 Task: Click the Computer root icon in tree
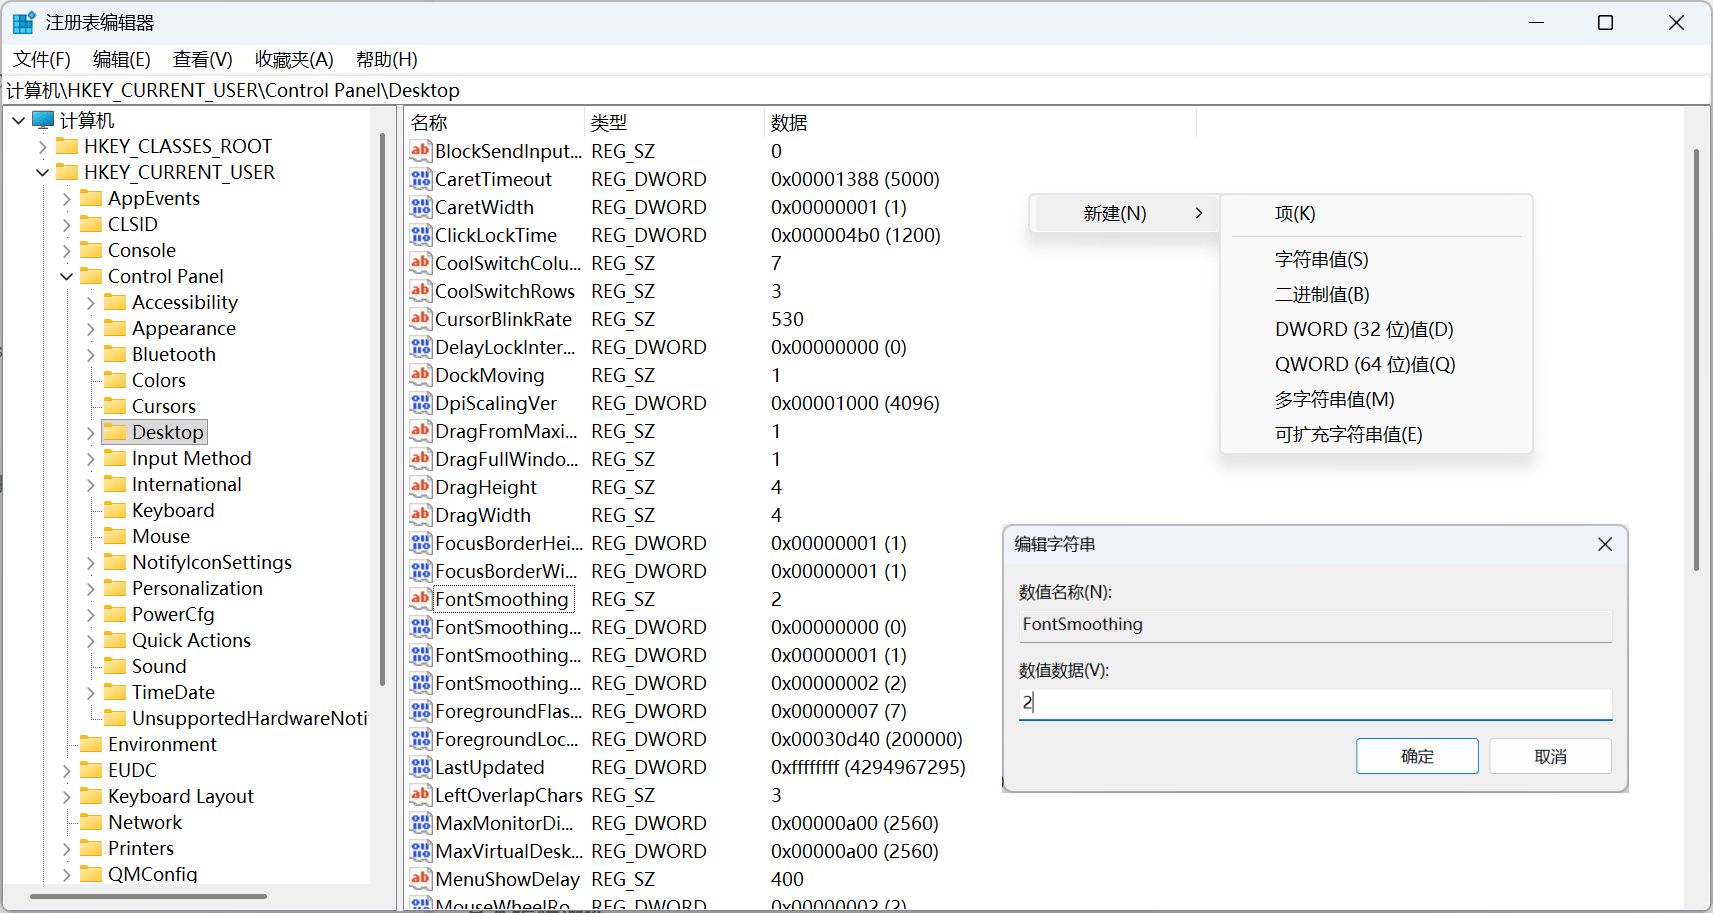coord(43,120)
